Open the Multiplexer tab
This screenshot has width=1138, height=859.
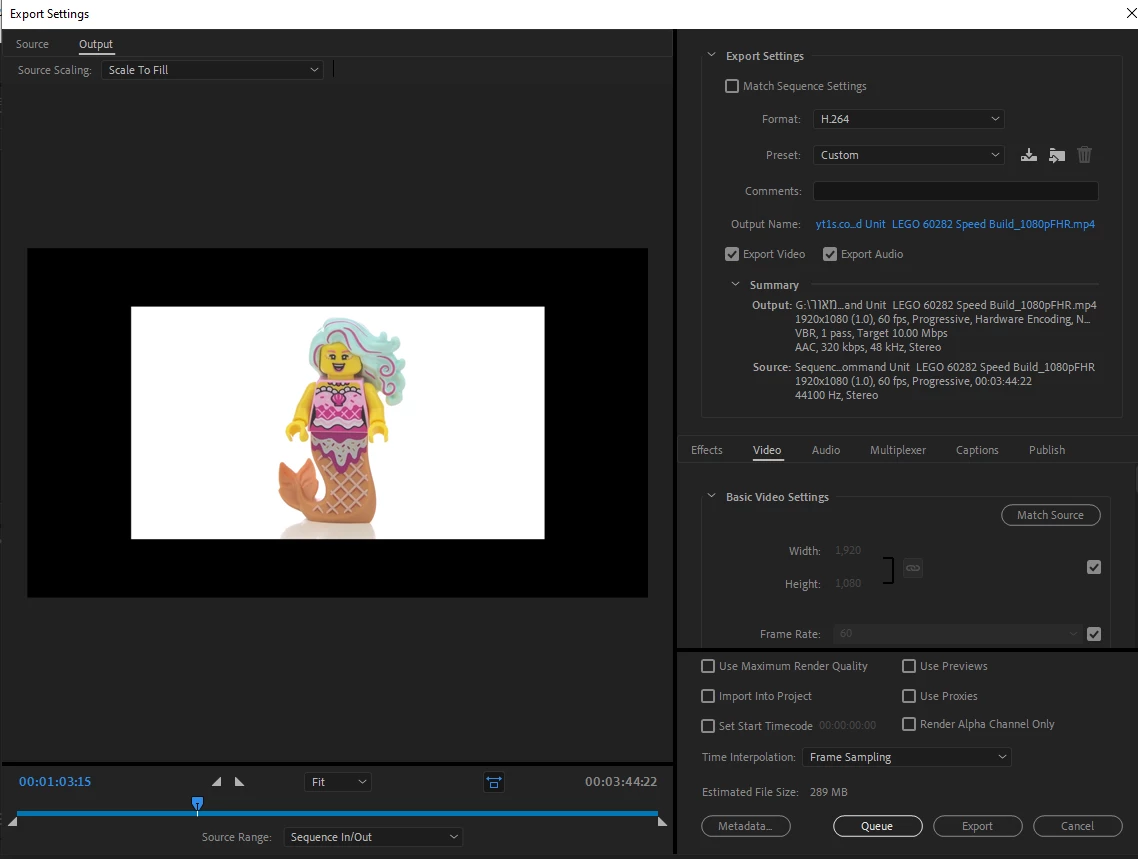coord(898,450)
